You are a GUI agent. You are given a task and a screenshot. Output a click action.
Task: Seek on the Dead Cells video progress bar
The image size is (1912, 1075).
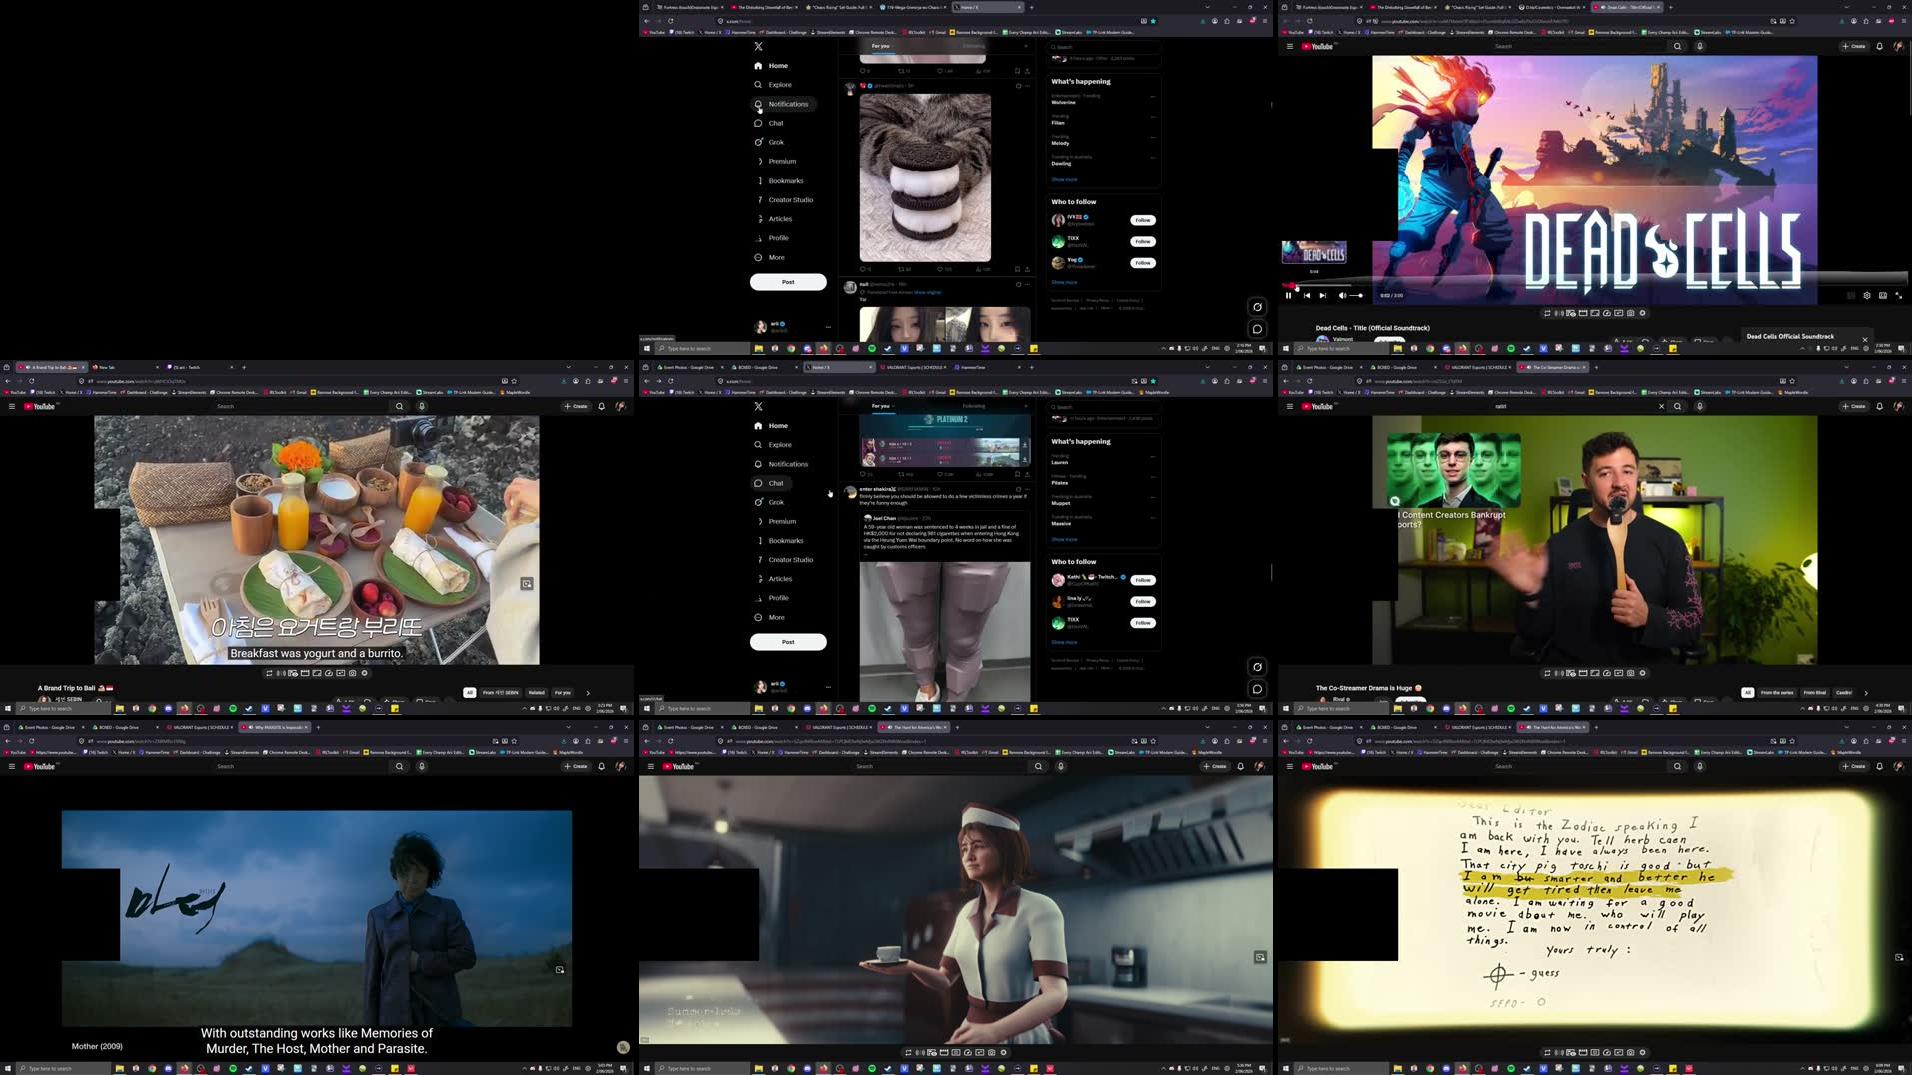point(1595,286)
